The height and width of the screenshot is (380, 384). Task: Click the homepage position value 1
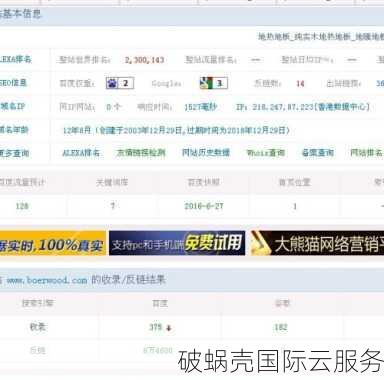pyautogui.click(x=295, y=207)
